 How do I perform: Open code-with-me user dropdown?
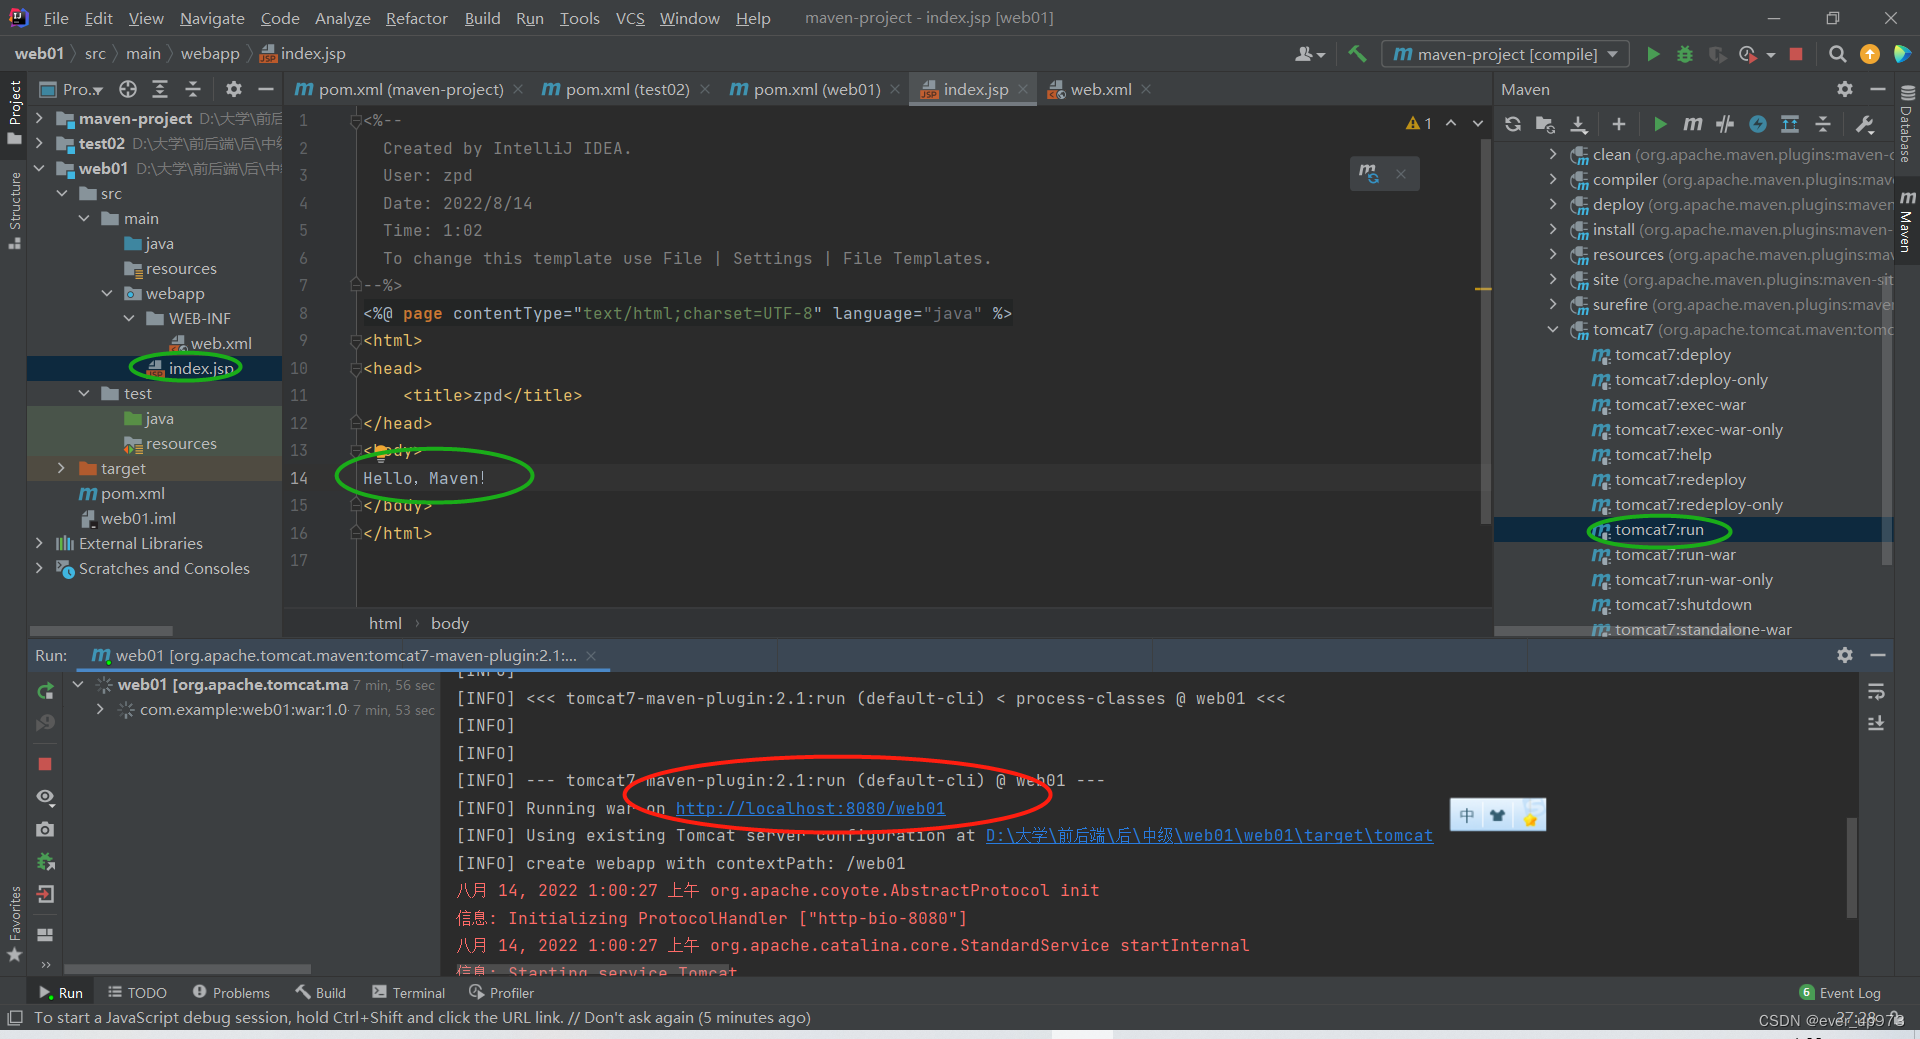click(1310, 54)
